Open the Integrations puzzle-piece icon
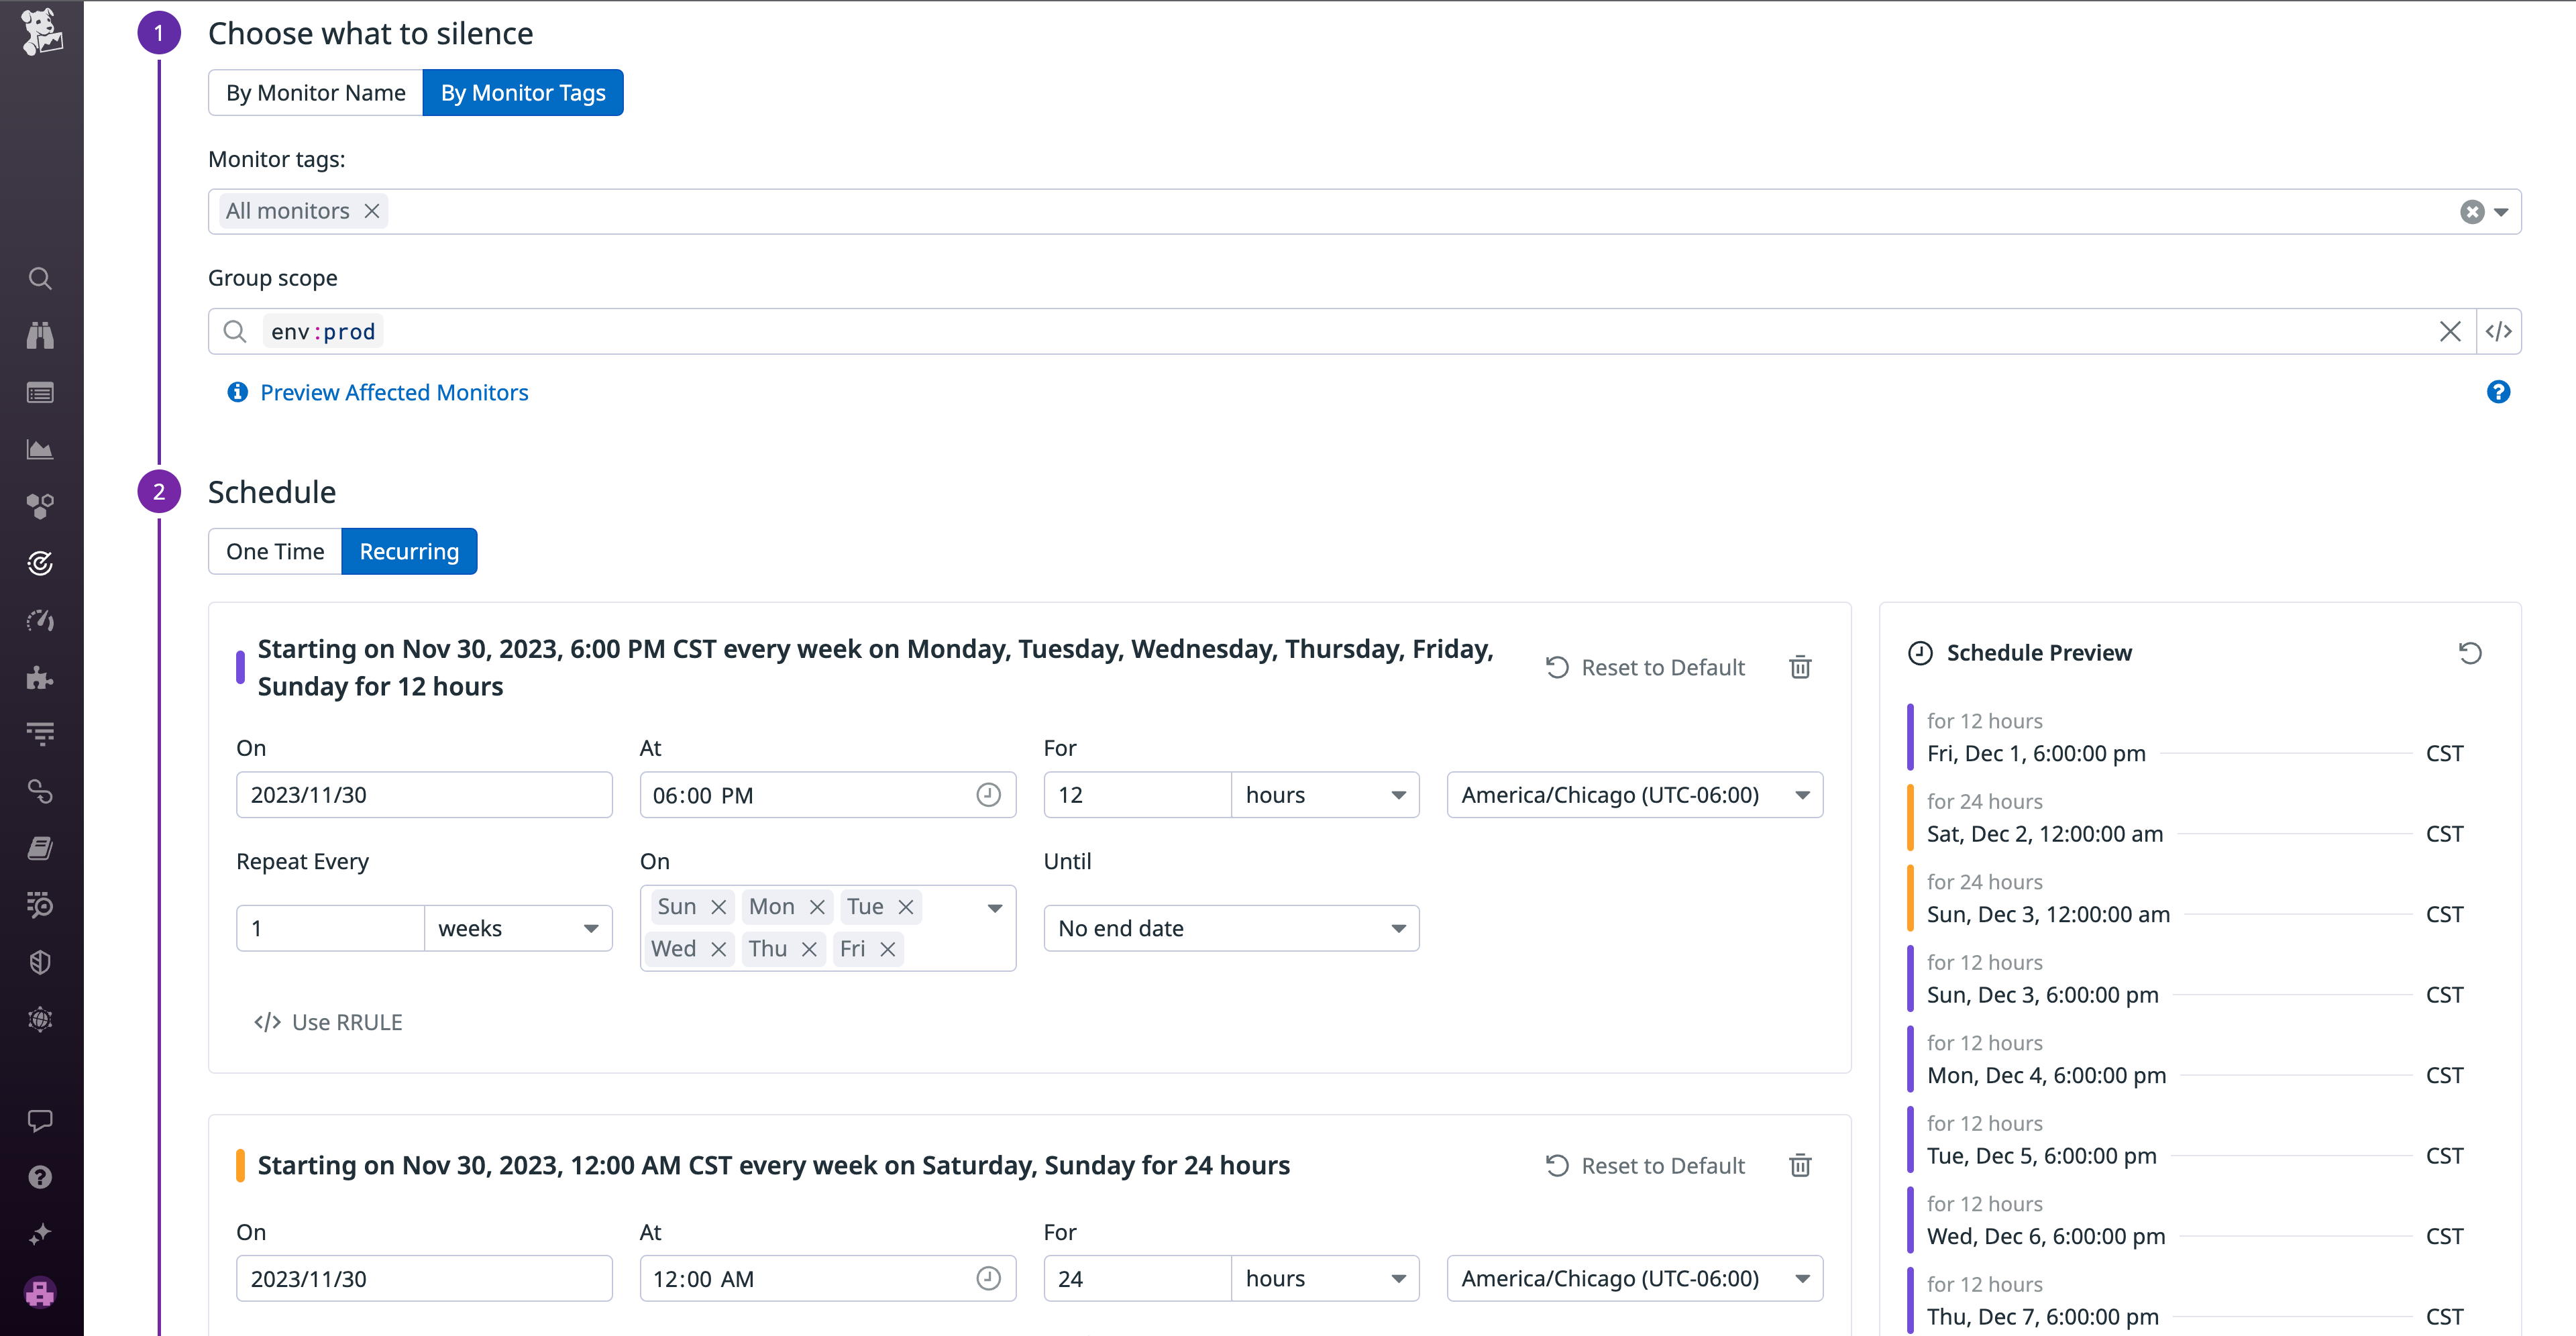Image resolution: width=2576 pixels, height=1336 pixels. [40, 678]
